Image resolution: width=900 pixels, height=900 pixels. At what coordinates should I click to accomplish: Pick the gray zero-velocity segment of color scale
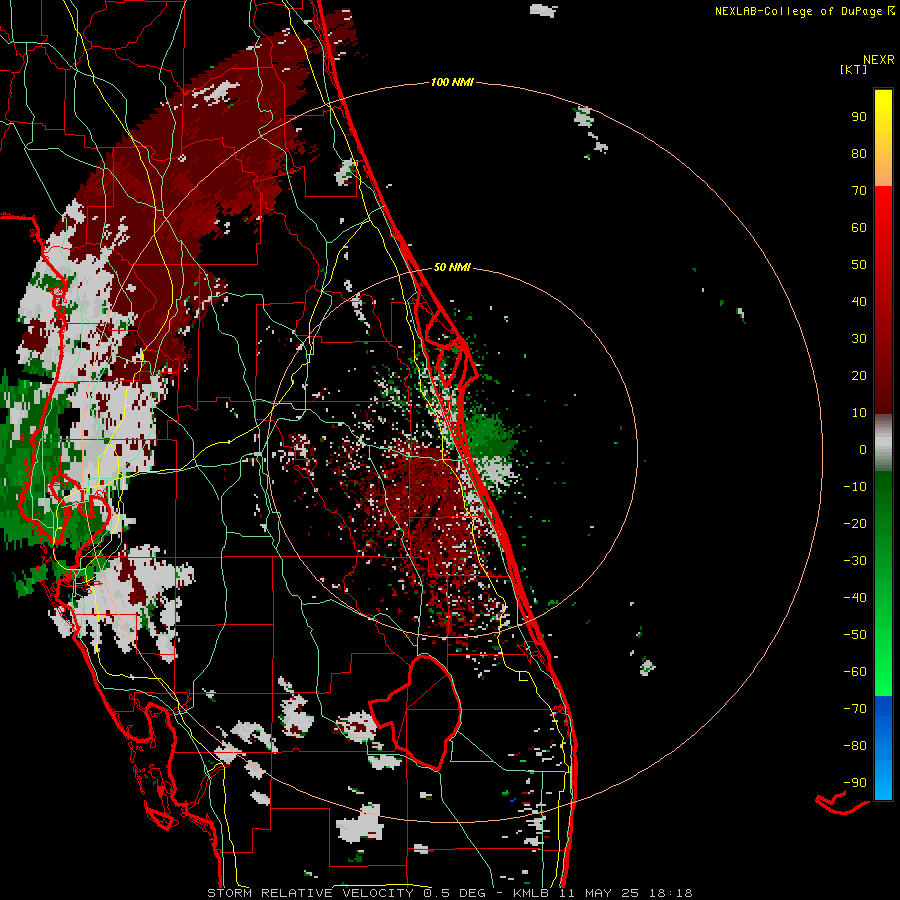pos(883,443)
